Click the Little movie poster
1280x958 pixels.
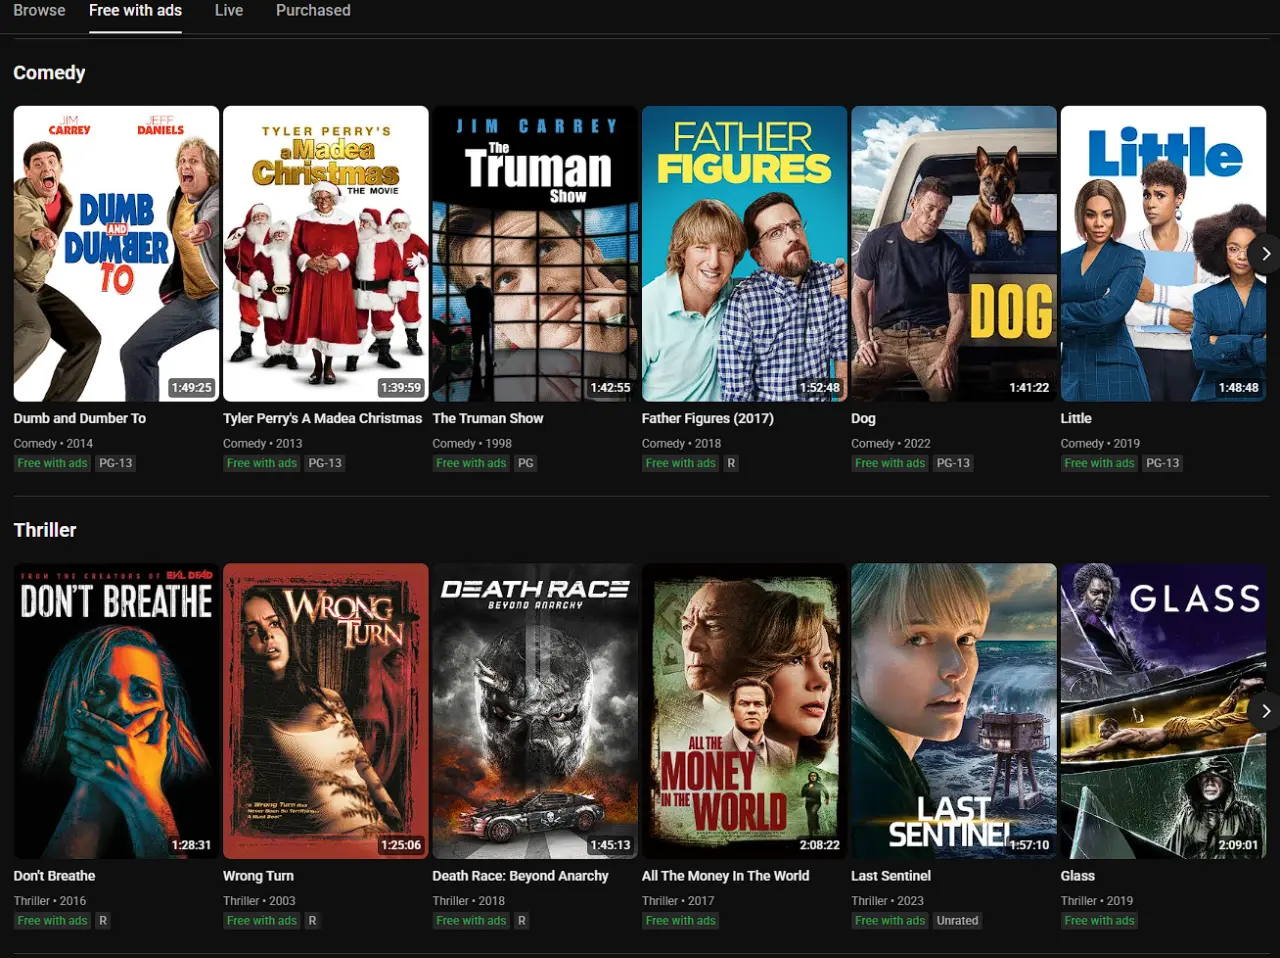(x=1163, y=254)
